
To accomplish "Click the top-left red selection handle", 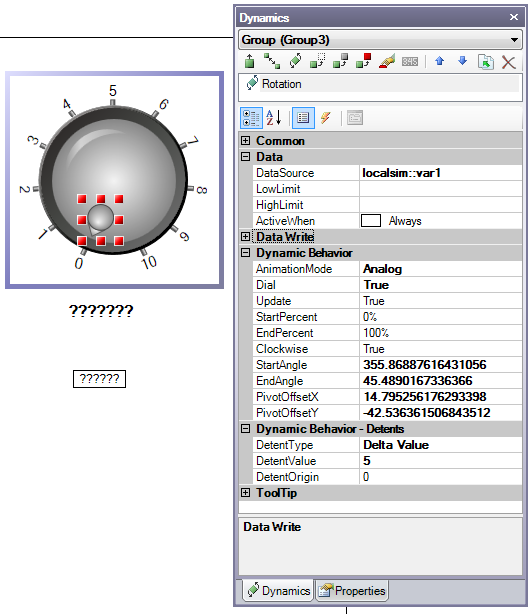I will (82, 199).
